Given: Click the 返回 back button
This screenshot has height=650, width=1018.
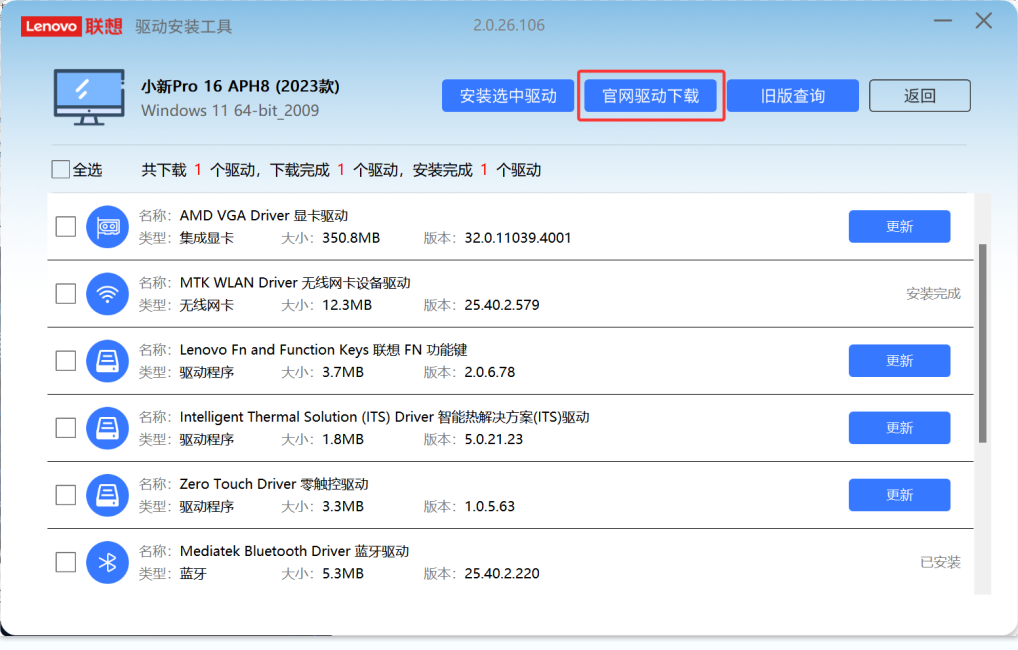Looking at the screenshot, I should point(920,96).
